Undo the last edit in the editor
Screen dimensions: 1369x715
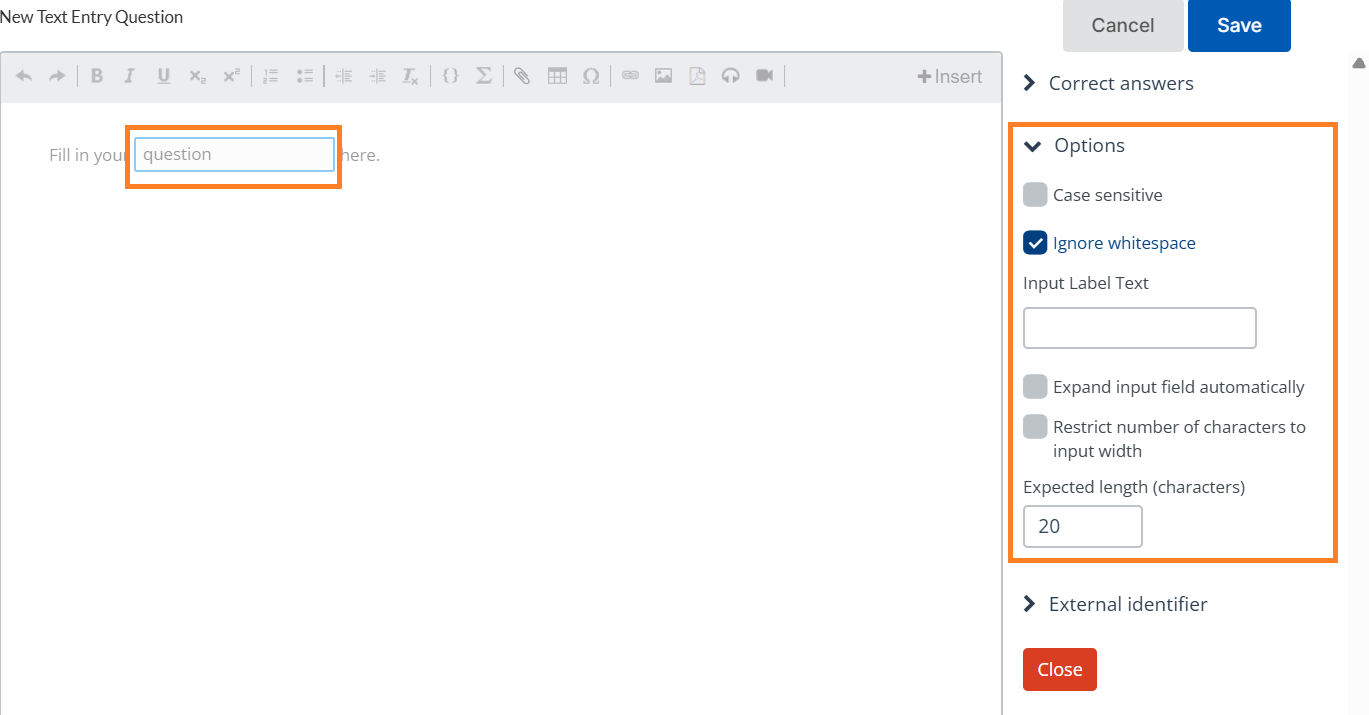tap(24, 76)
